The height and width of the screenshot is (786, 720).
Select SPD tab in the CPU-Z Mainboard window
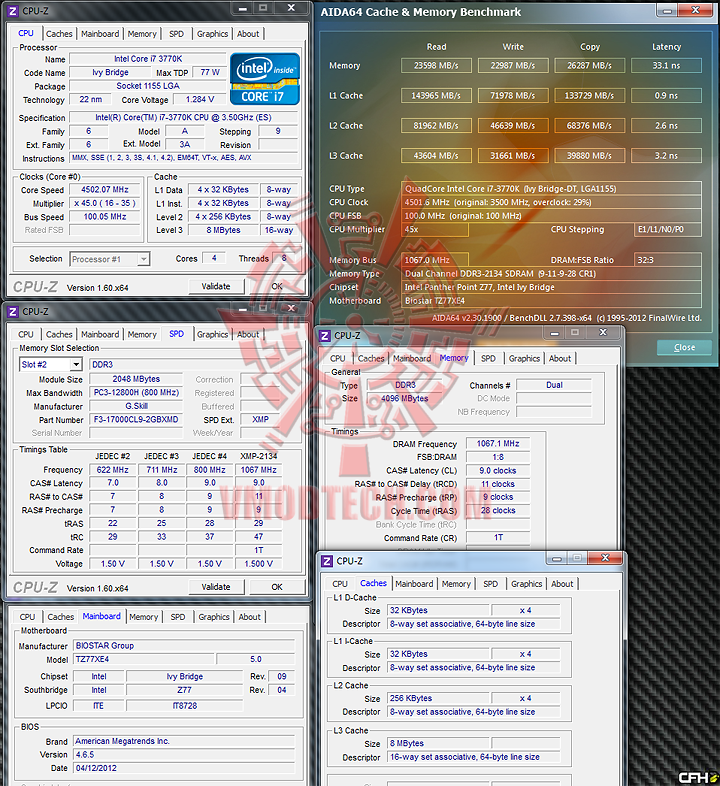point(178,617)
